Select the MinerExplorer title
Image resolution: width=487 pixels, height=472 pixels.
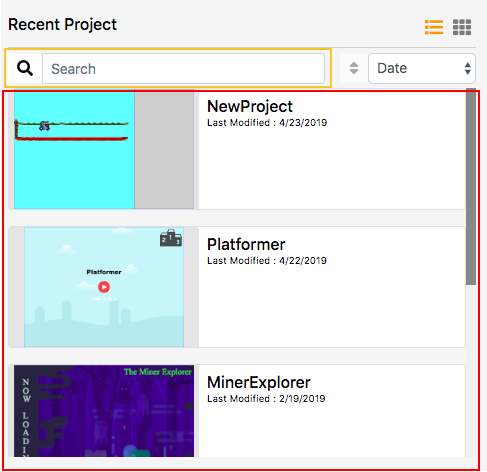tap(259, 382)
